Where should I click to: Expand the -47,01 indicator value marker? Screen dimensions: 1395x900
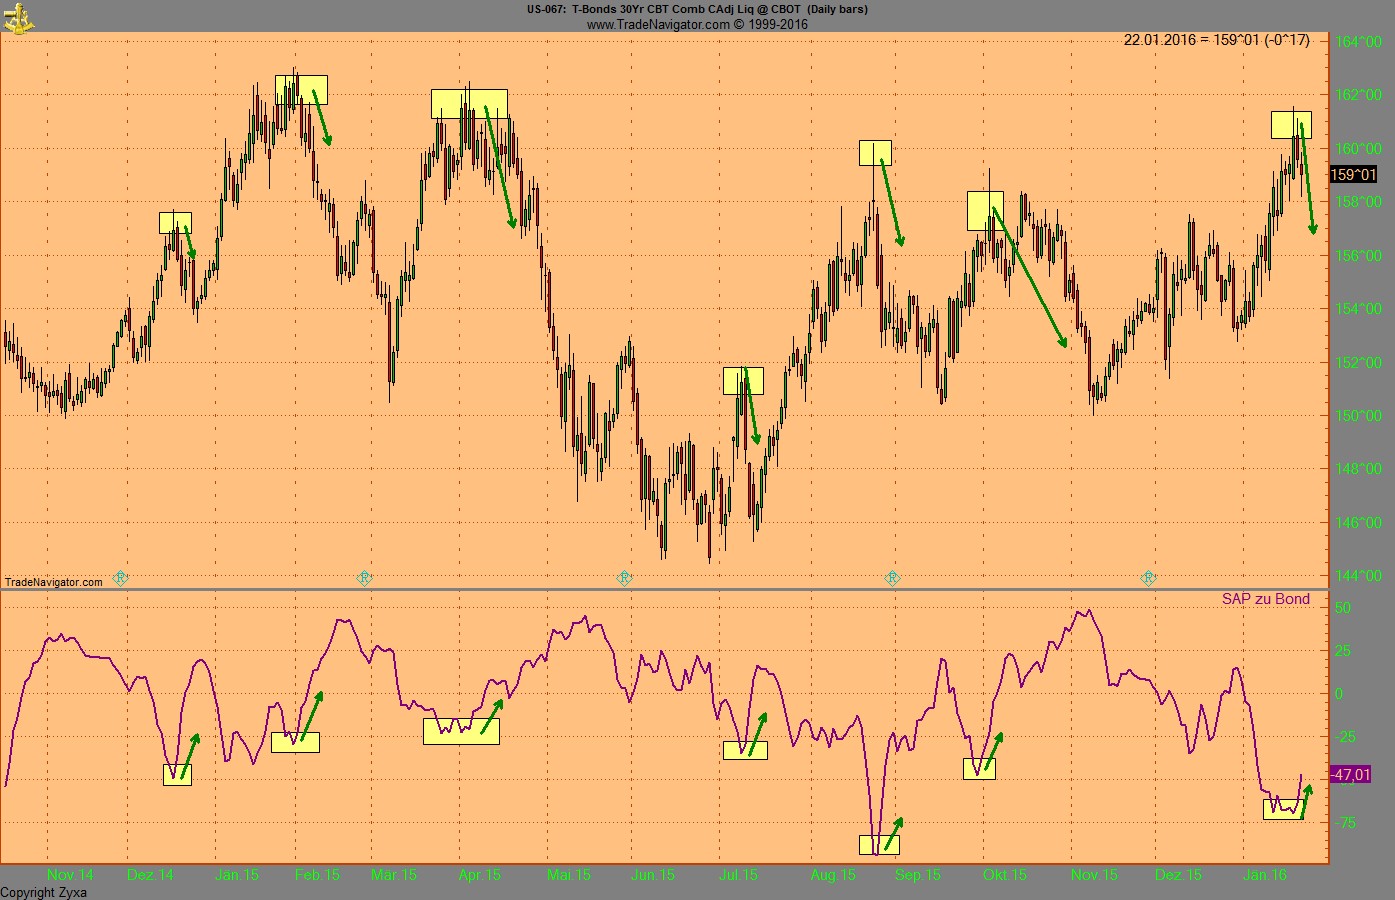pyautogui.click(x=1353, y=775)
